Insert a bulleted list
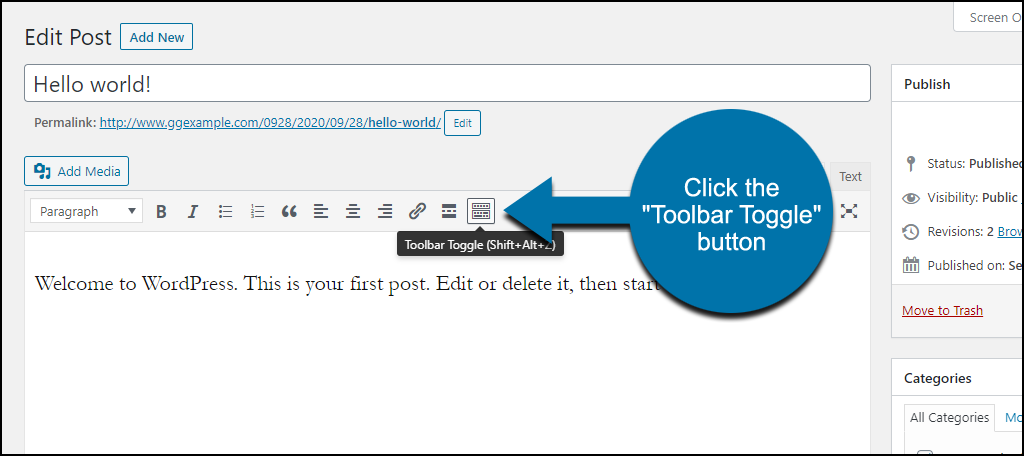The height and width of the screenshot is (456, 1024). click(225, 212)
